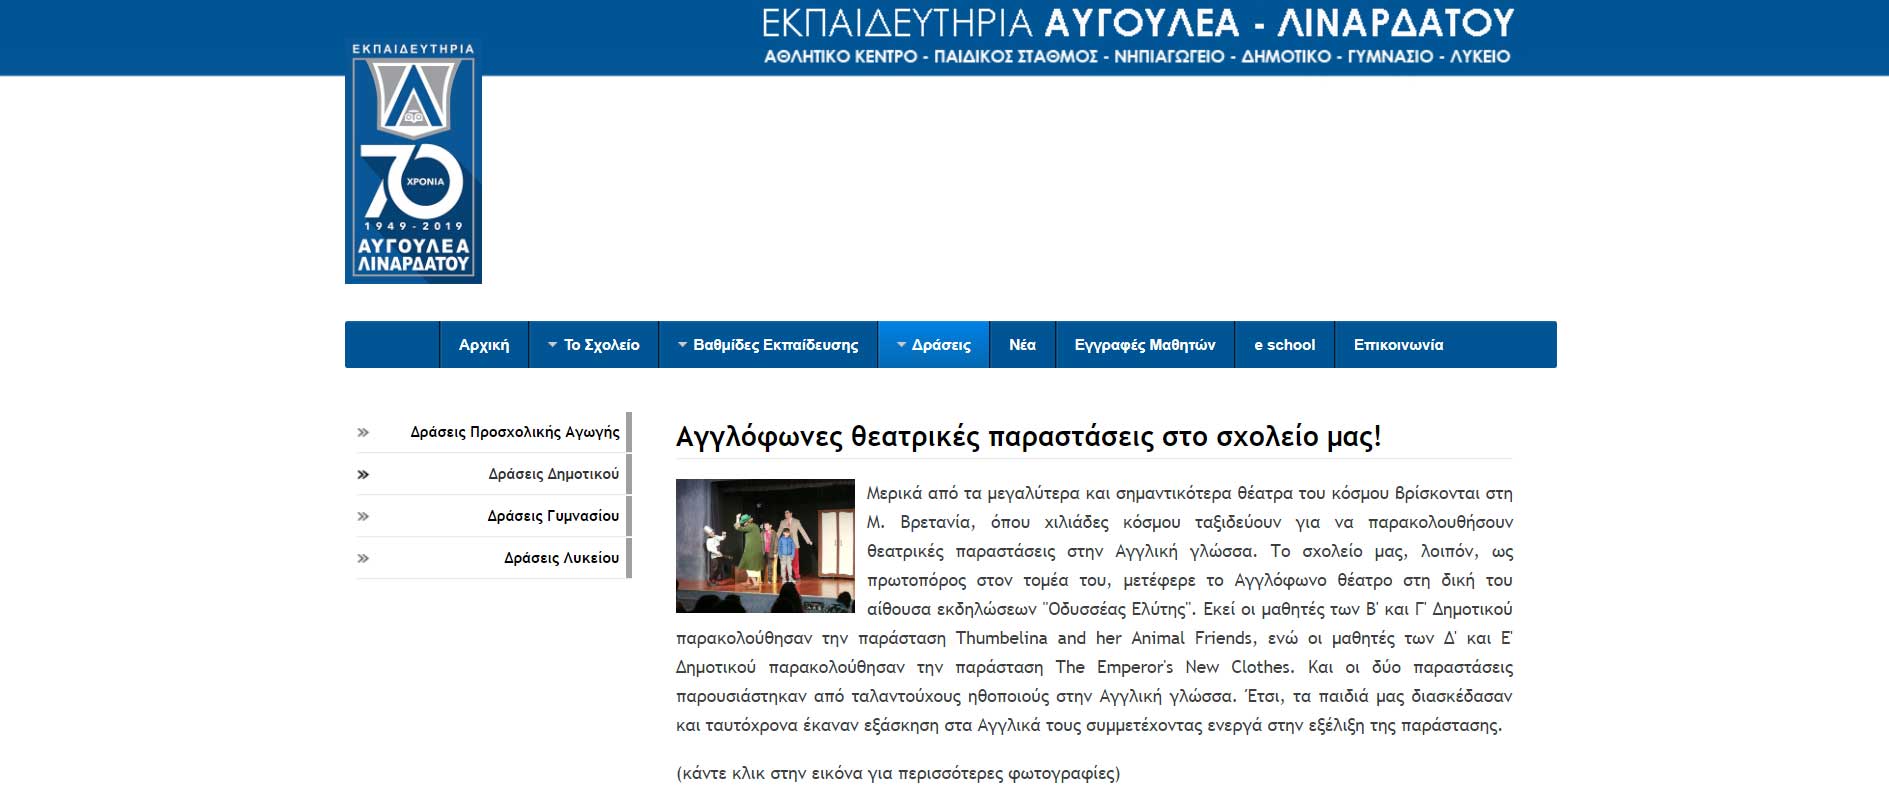
Task: Open the theatre performance photo thumbnail
Action: coord(765,546)
